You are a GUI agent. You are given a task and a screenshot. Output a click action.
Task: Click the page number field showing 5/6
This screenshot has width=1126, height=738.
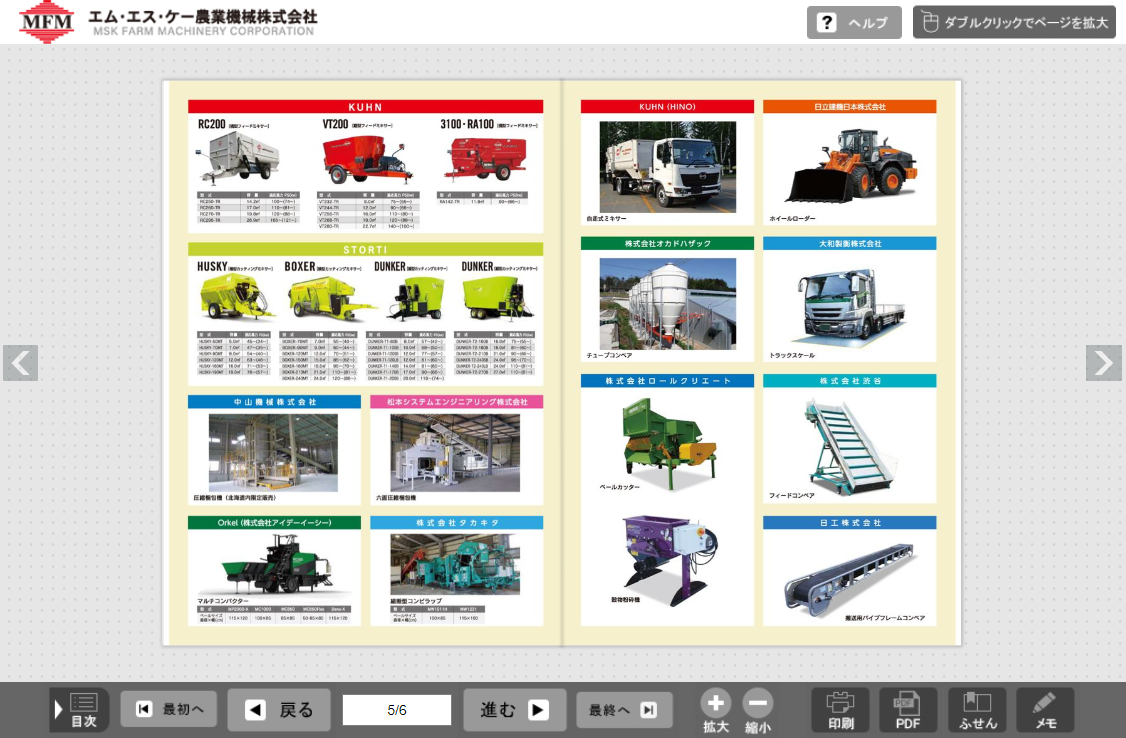click(x=396, y=710)
